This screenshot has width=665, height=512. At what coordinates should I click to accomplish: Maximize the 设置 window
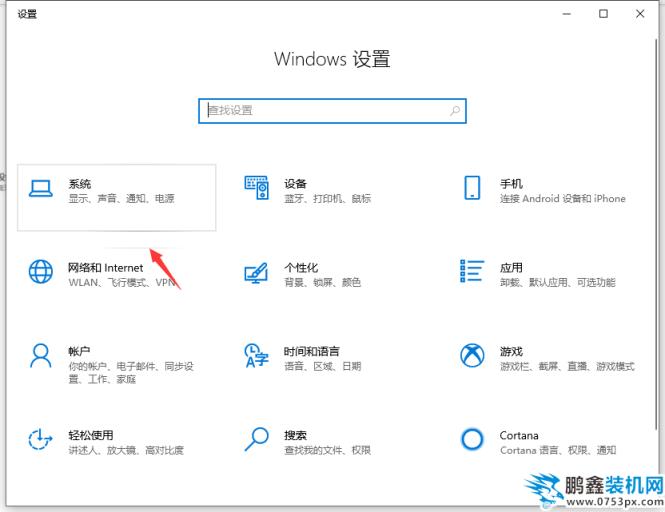point(603,14)
